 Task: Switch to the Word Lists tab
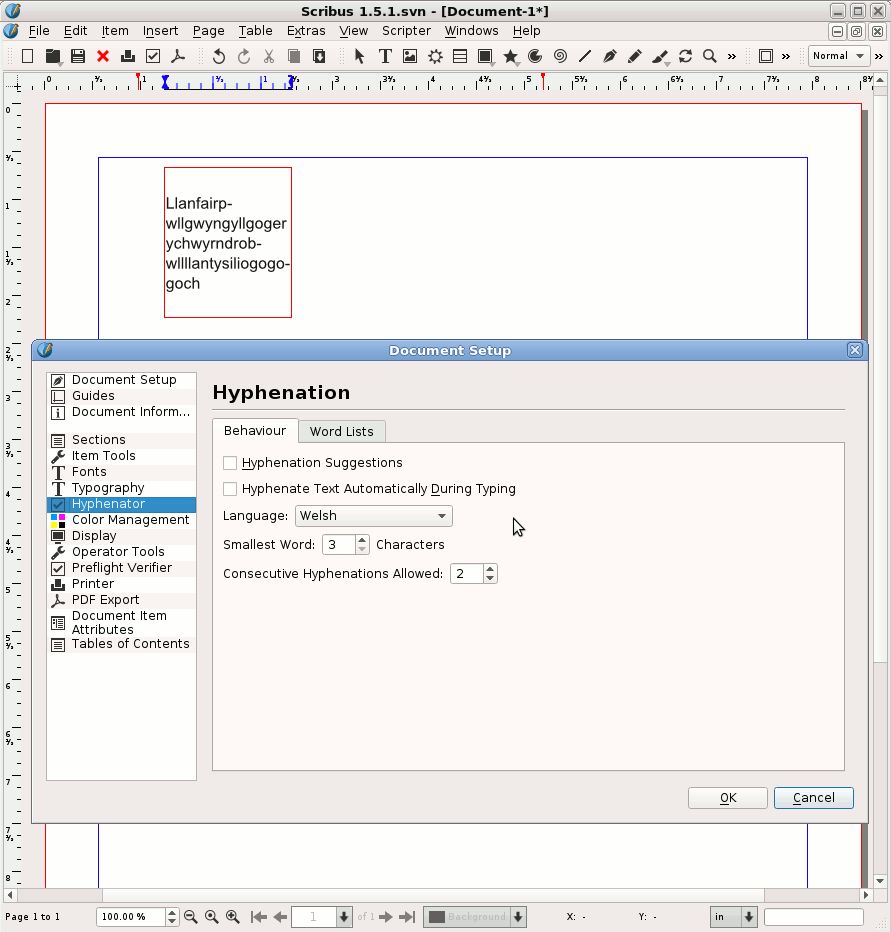pyautogui.click(x=341, y=431)
